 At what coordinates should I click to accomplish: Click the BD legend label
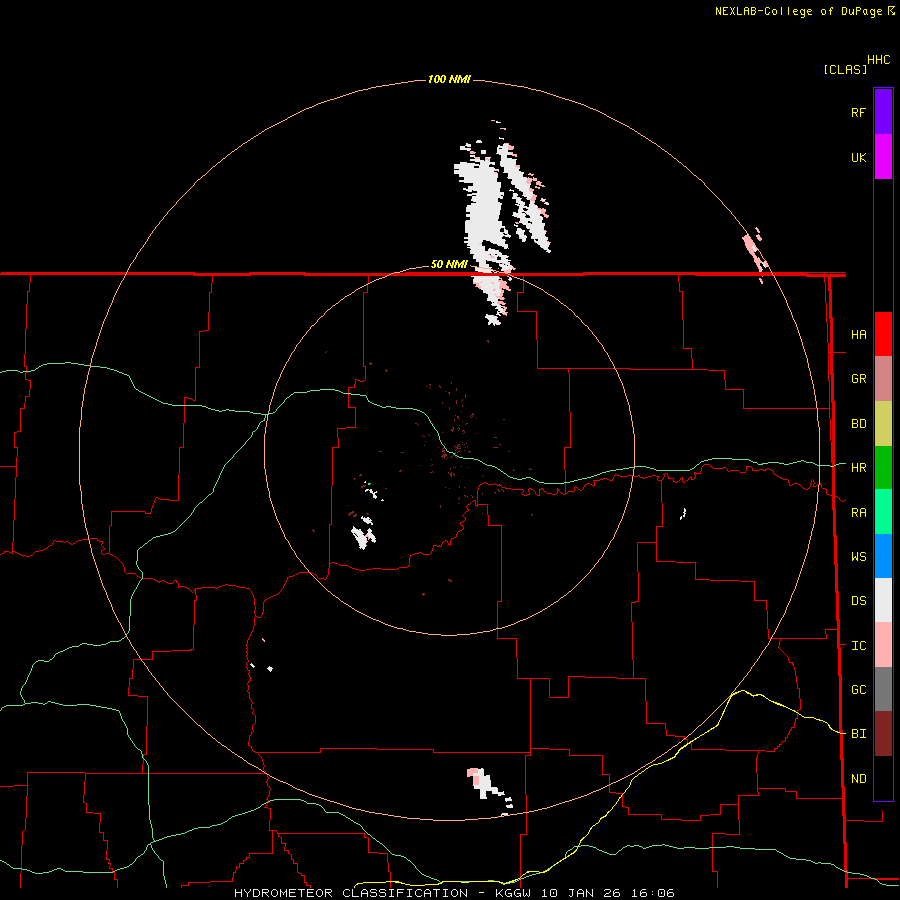pyautogui.click(x=858, y=424)
